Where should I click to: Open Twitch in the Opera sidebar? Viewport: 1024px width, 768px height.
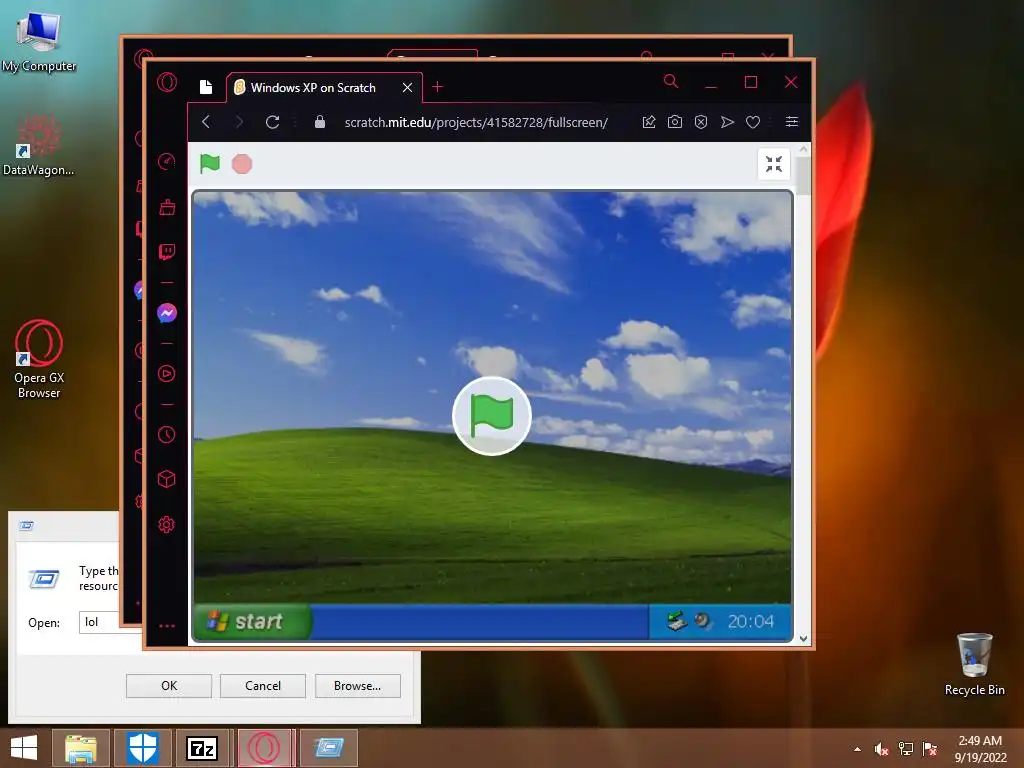coord(167,252)
